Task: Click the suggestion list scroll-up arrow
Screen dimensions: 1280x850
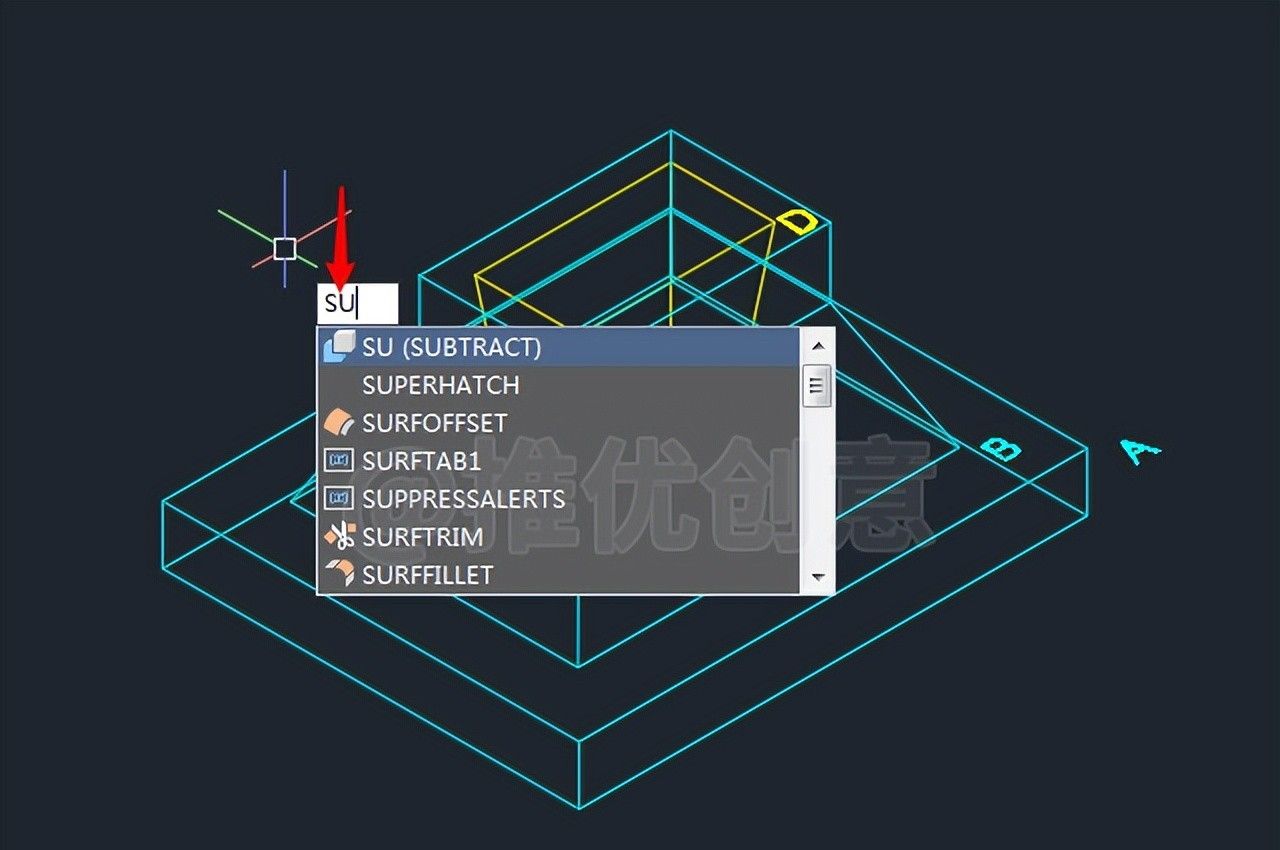Action: pyautogui.click(x=818, y=345)
